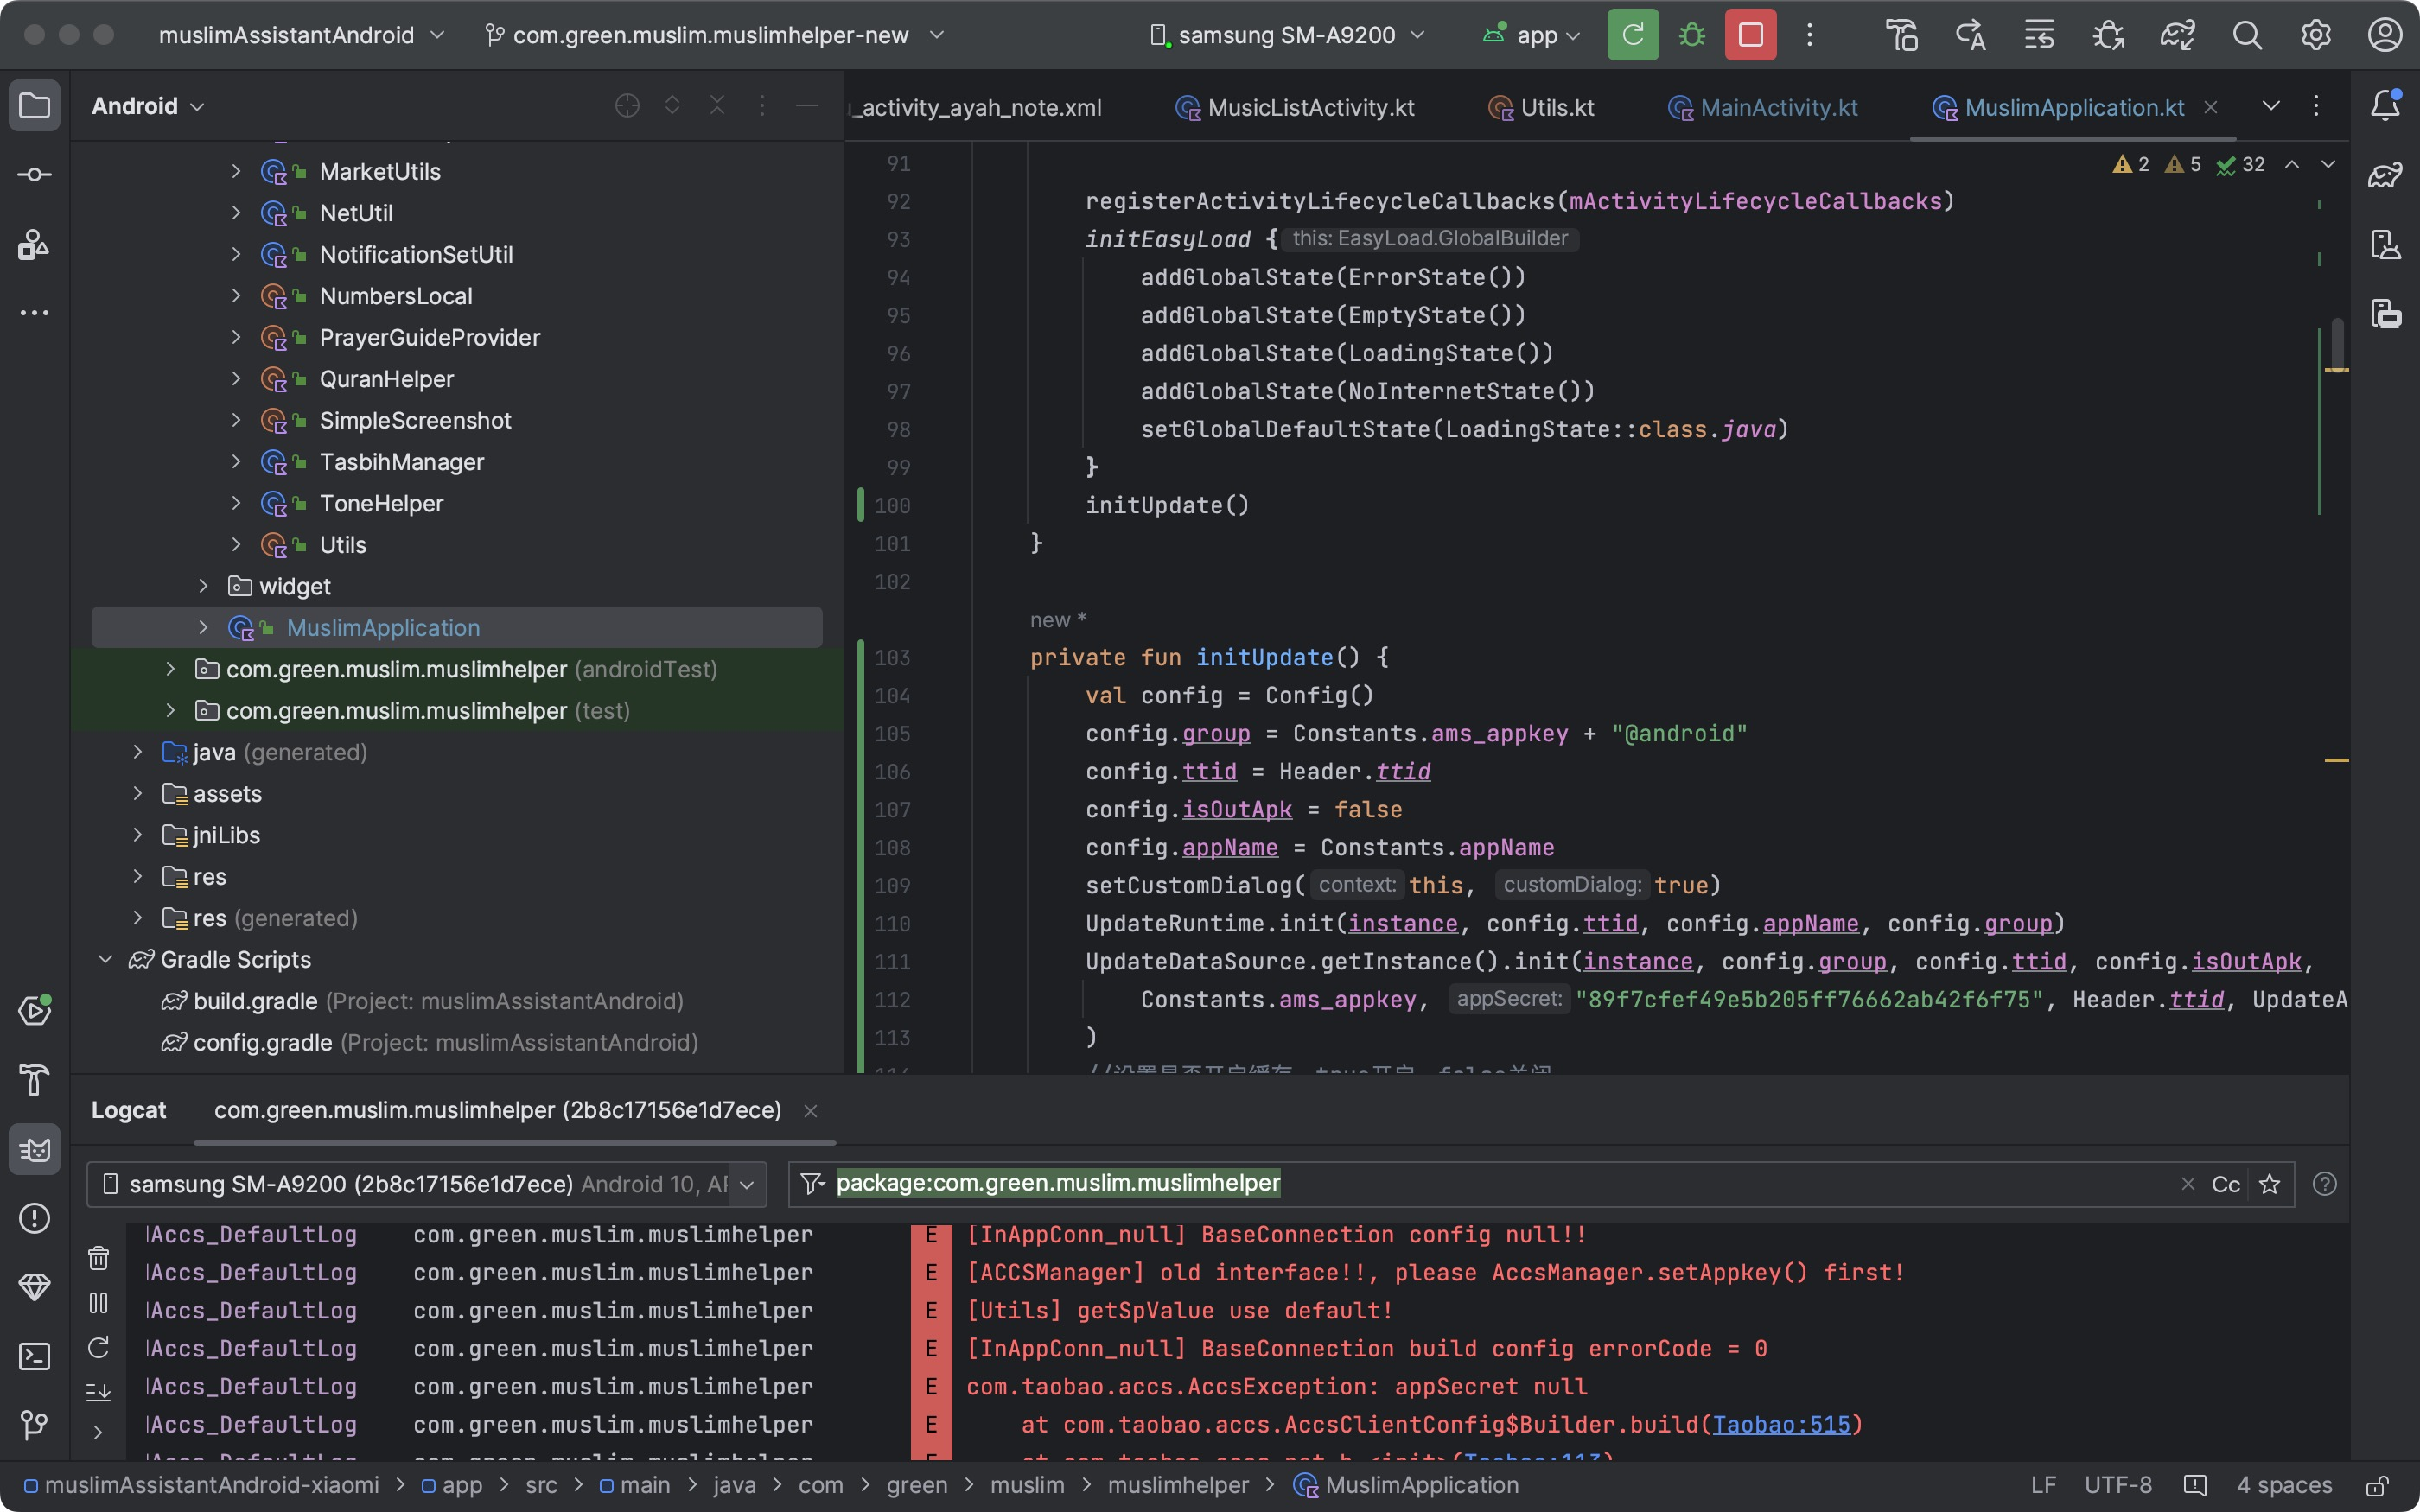Open 4 spaces indent settings

tap(2284, 1486)
